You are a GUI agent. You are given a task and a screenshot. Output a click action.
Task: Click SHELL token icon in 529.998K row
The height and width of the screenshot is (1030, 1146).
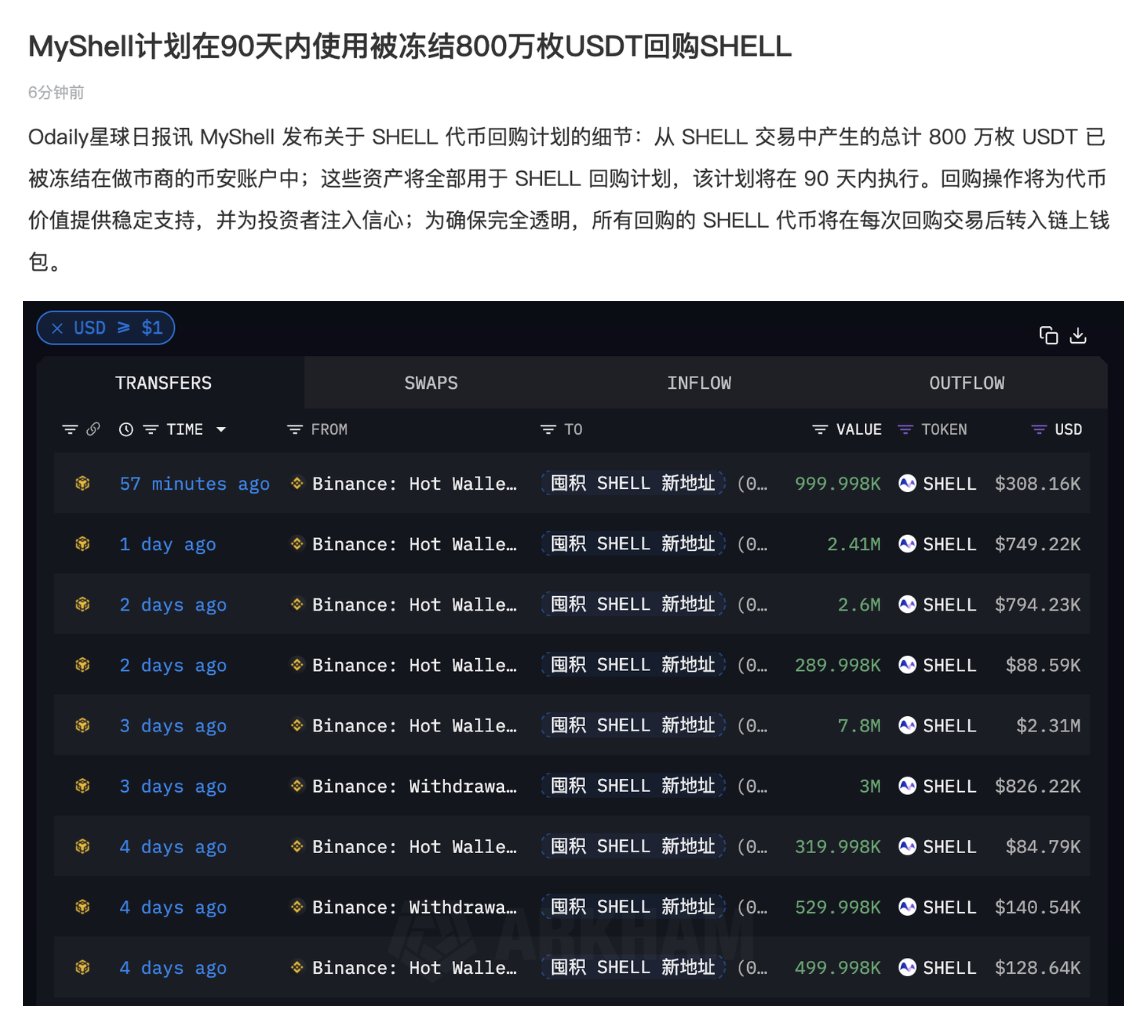[907, 907]
